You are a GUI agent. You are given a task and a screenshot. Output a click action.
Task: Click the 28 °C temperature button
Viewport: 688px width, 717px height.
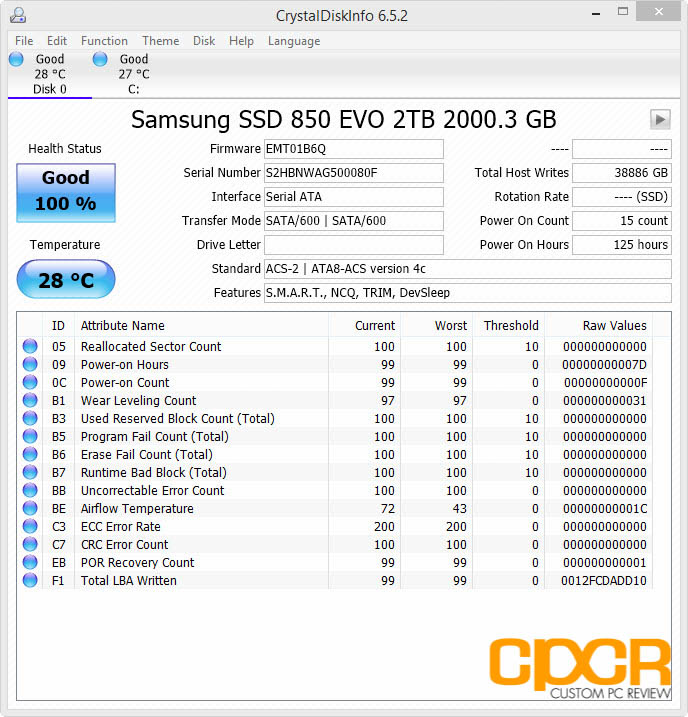(x=66, y=279)
